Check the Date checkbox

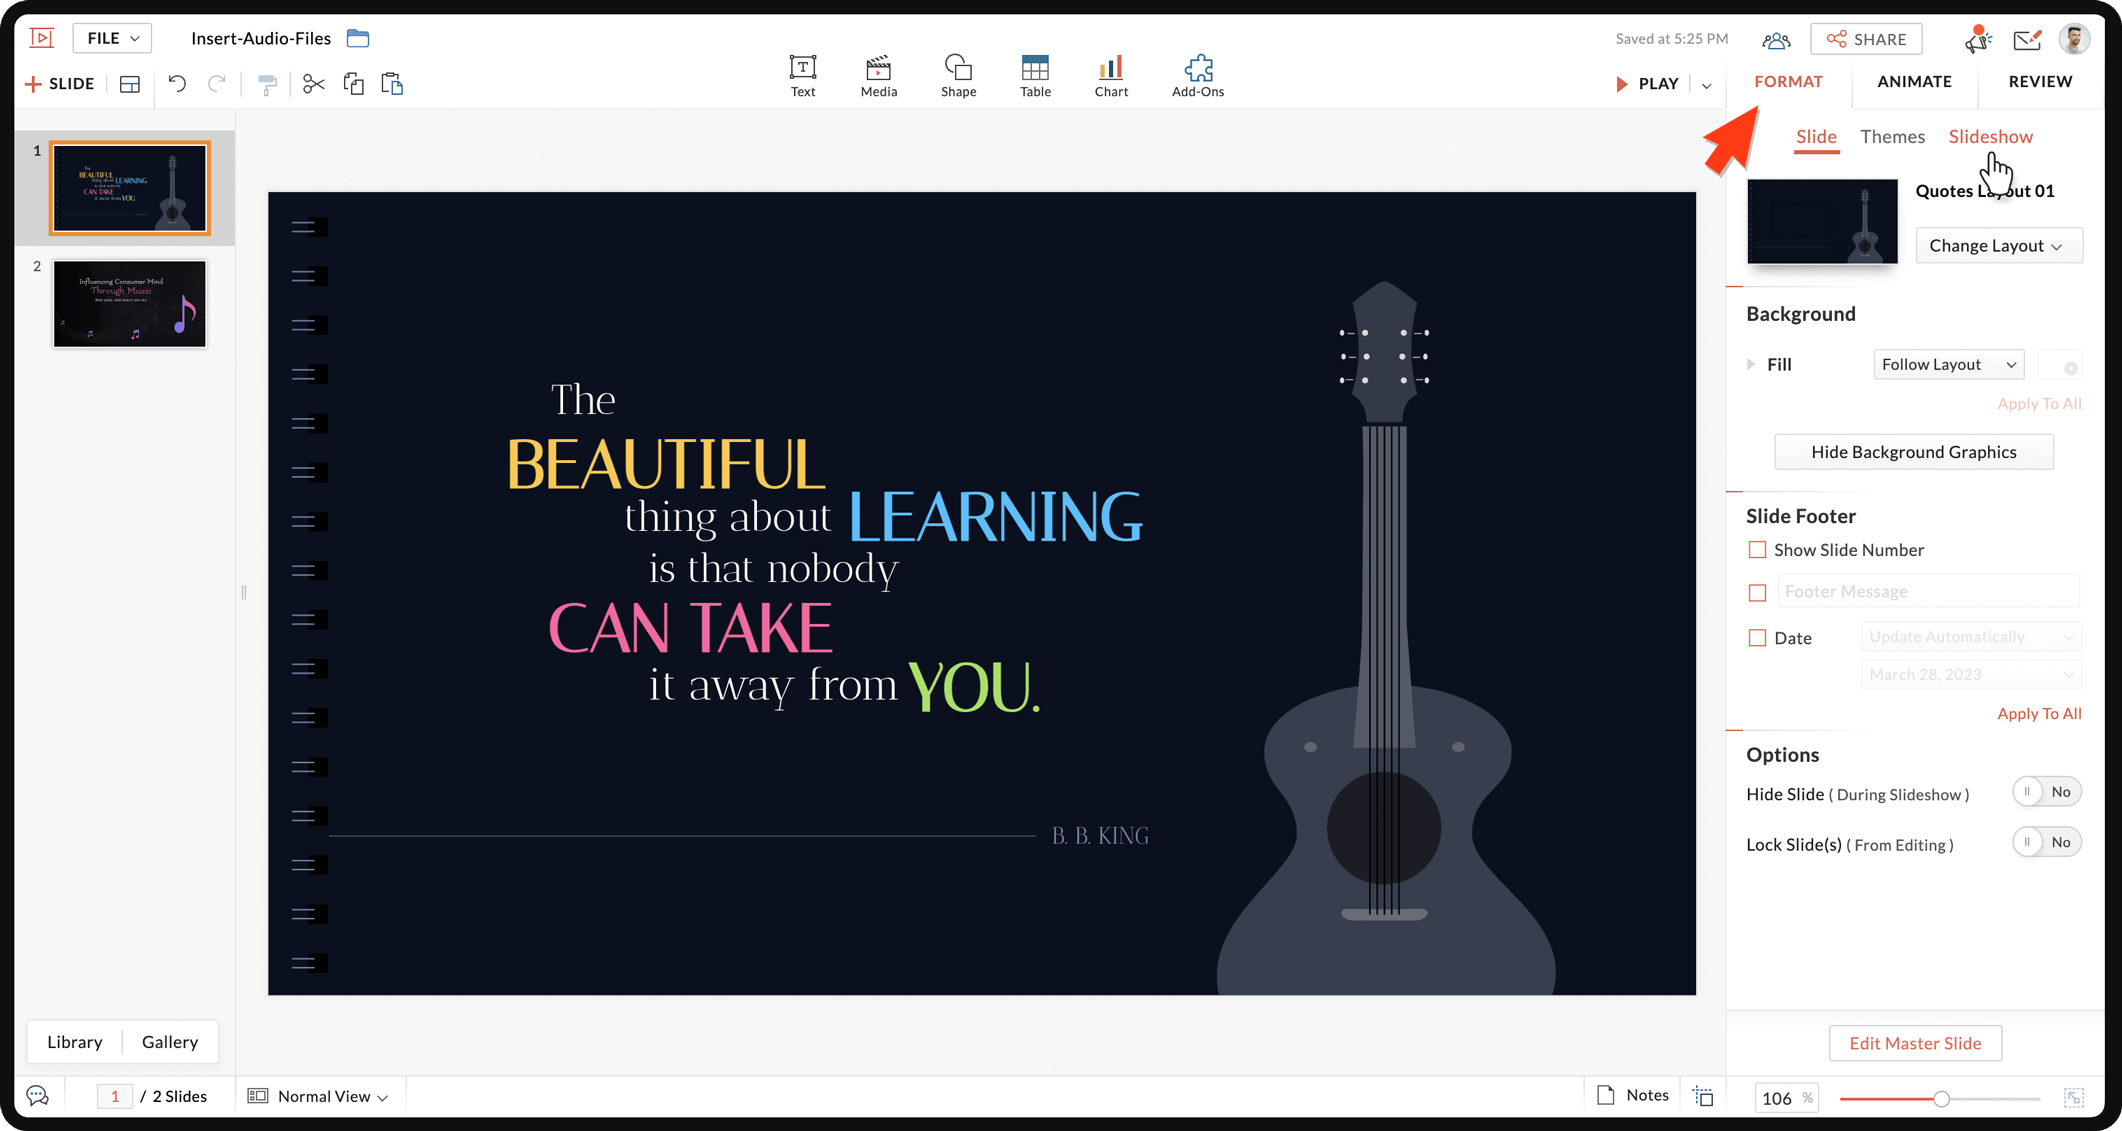point(1757,638)
